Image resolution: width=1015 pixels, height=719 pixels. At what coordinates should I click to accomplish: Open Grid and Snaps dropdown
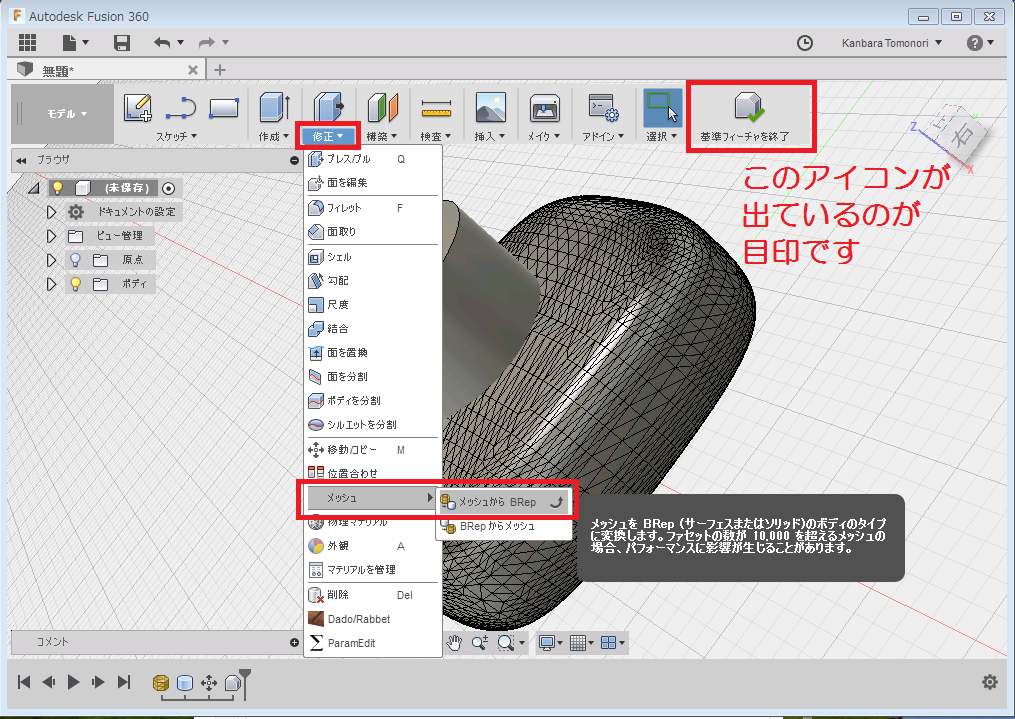(581, 643)
